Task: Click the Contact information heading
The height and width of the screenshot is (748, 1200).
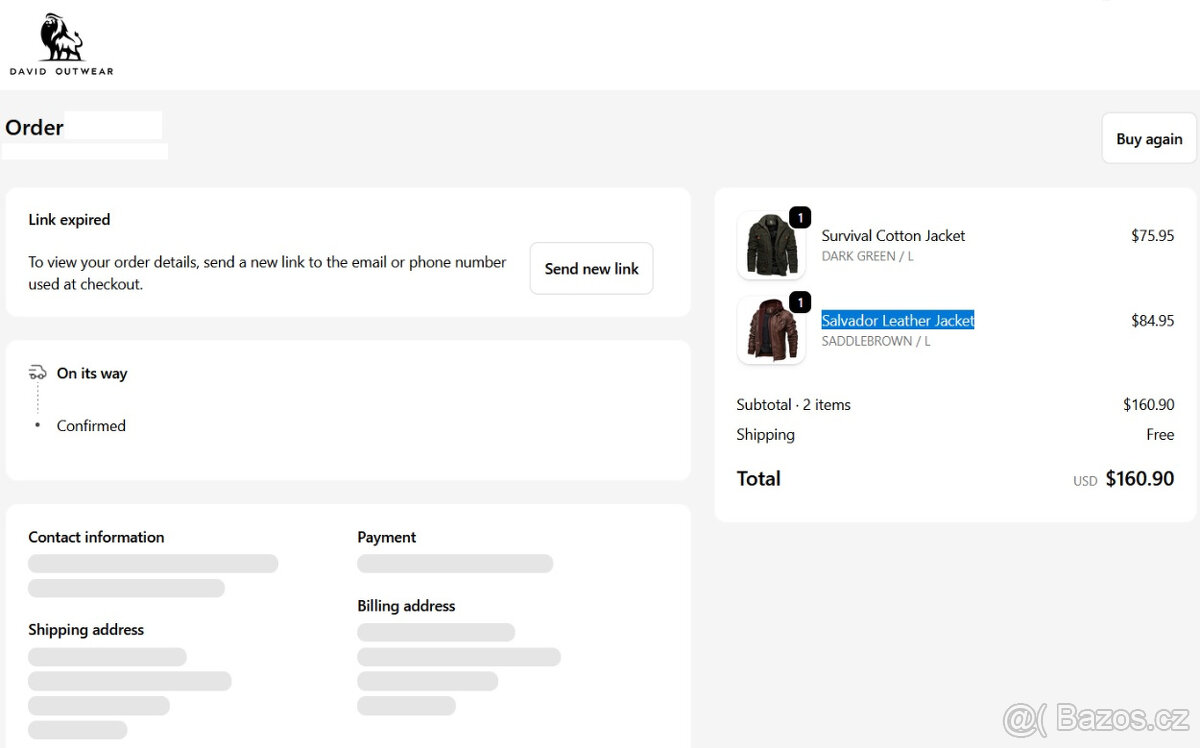Action: [96, 537]
